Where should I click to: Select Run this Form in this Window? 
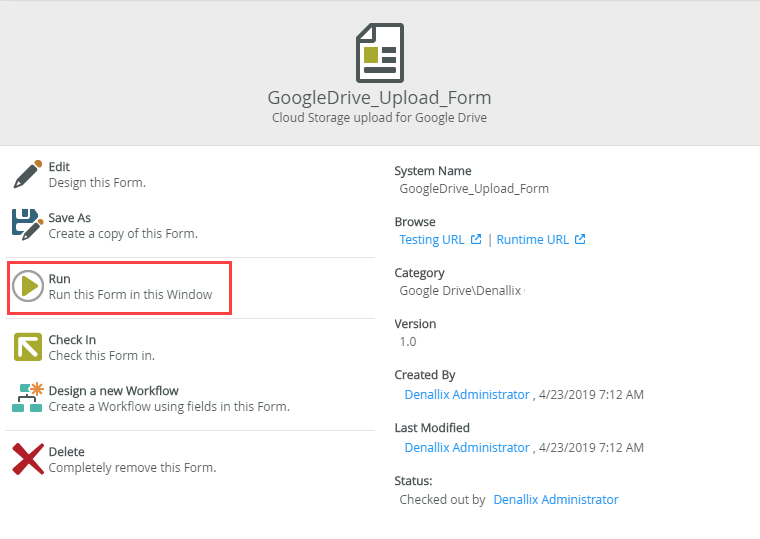[130, 295]
